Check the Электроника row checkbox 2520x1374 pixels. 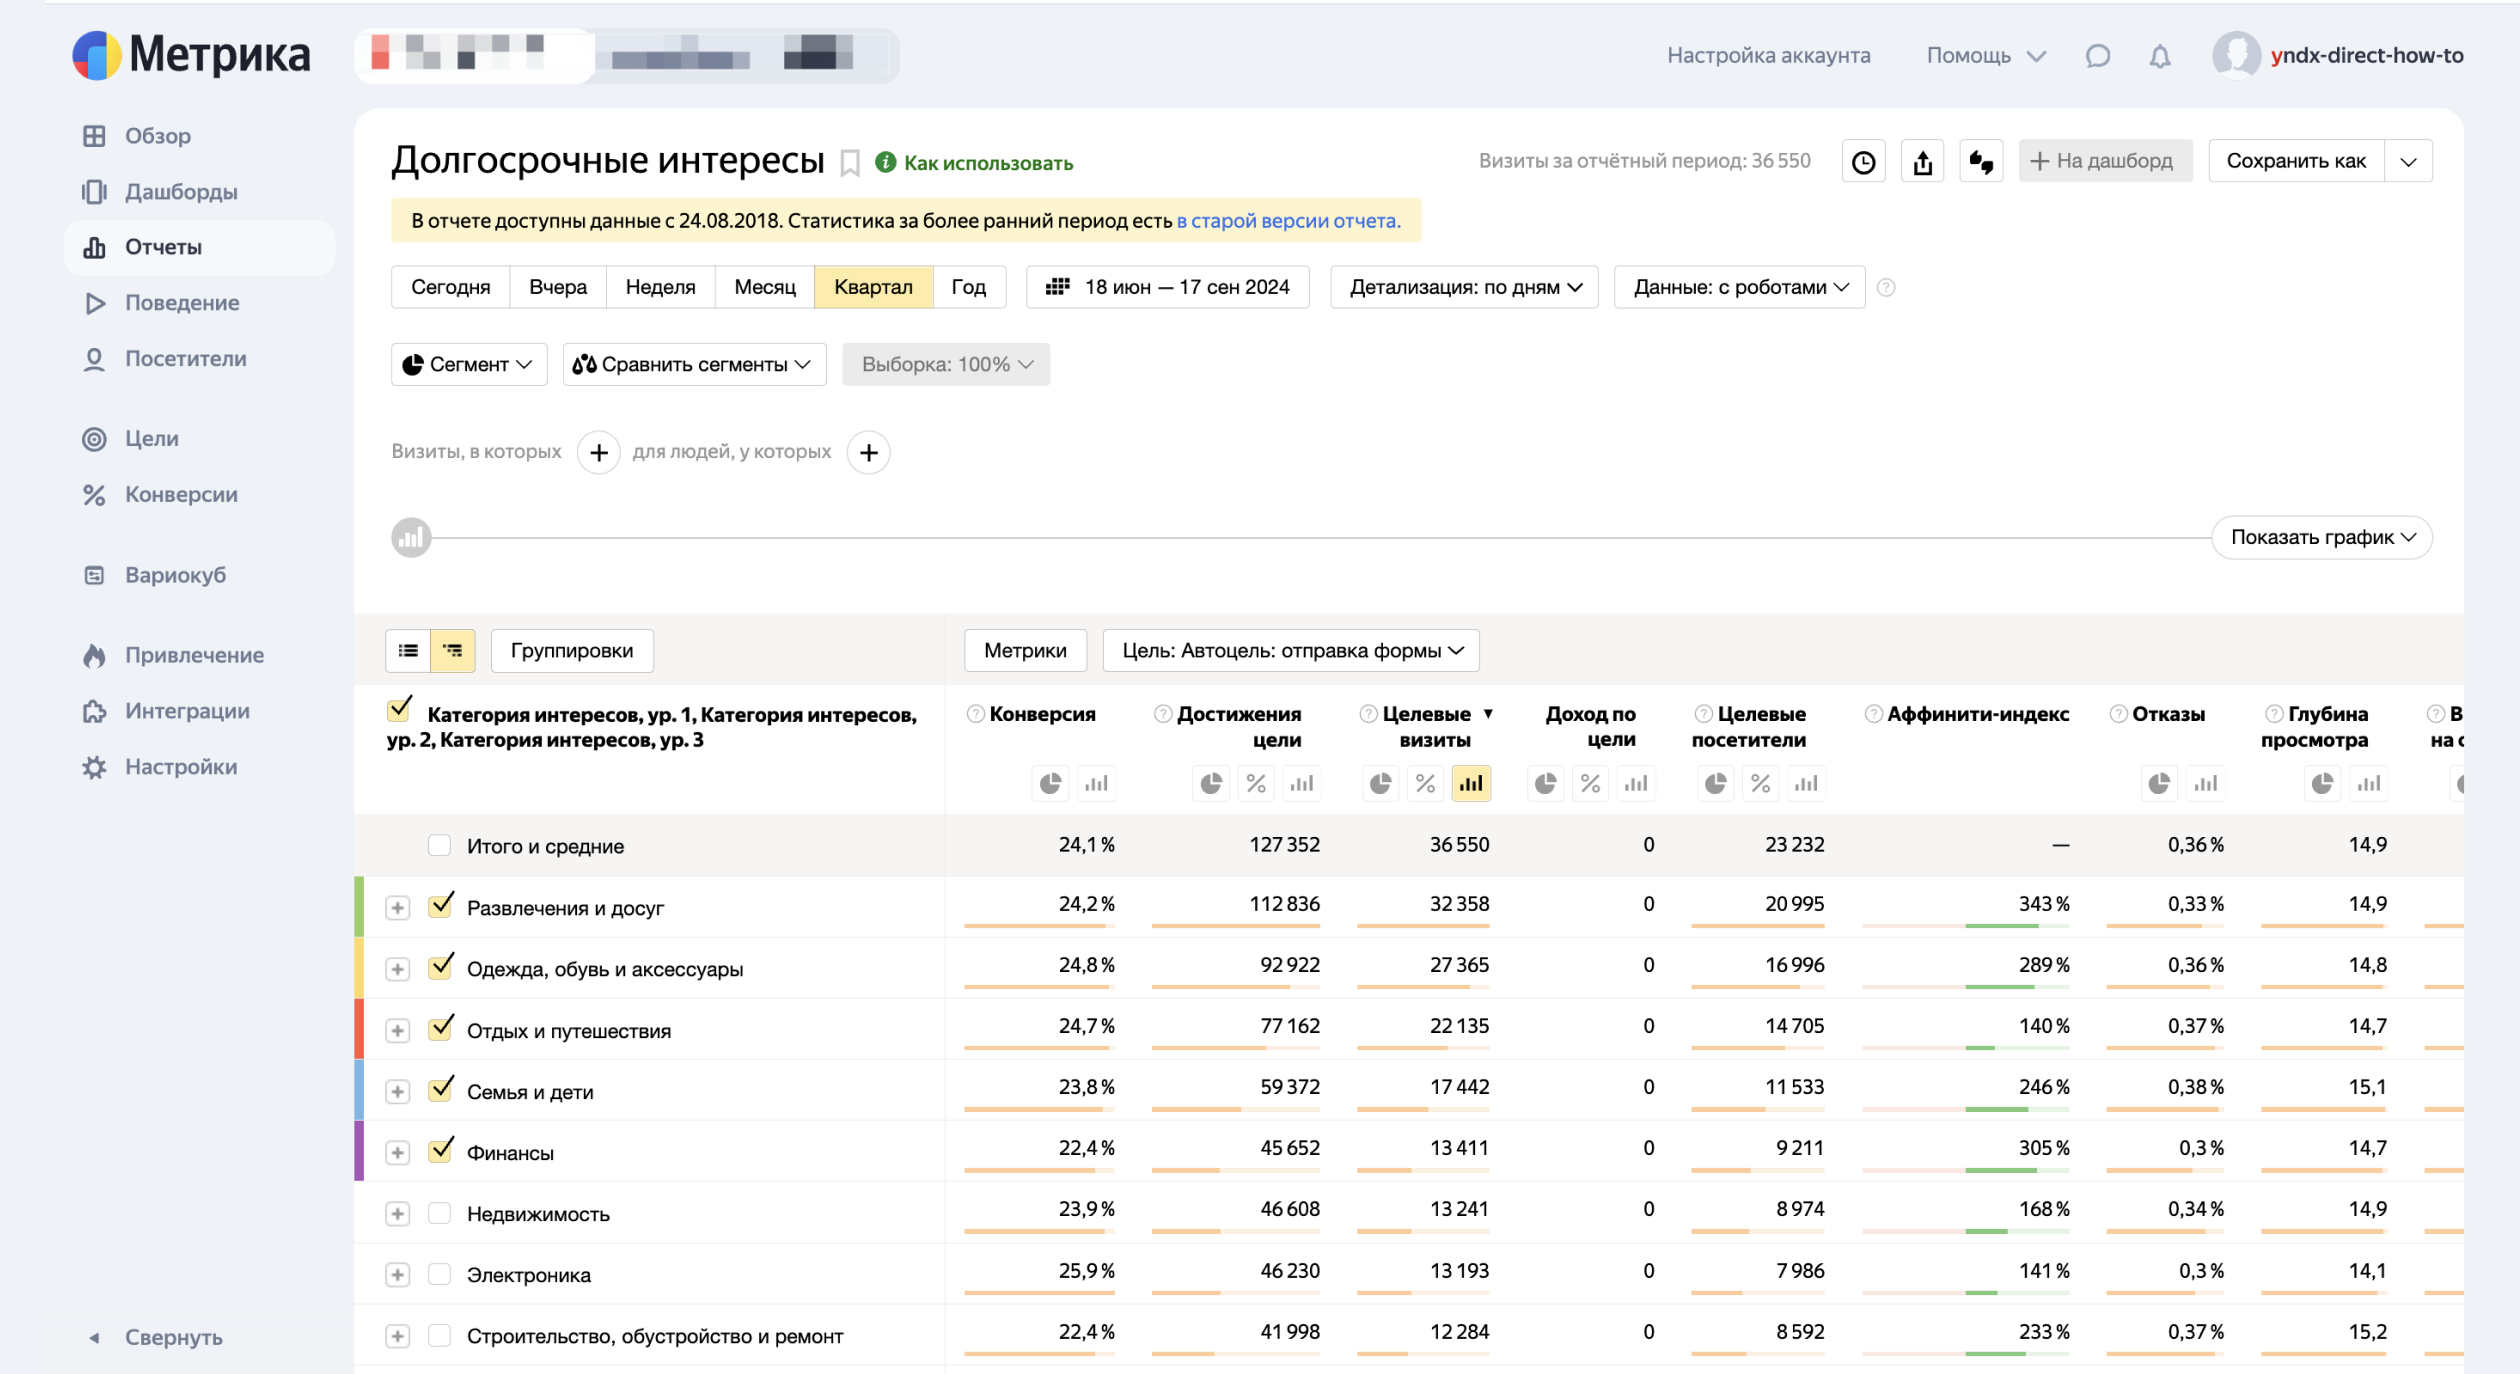click(x=439, y=1274)
